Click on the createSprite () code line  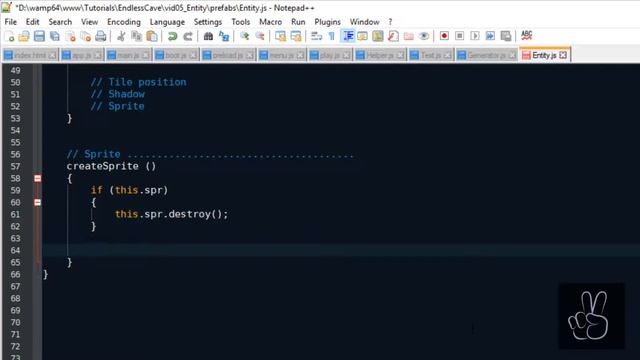(111, 166)
